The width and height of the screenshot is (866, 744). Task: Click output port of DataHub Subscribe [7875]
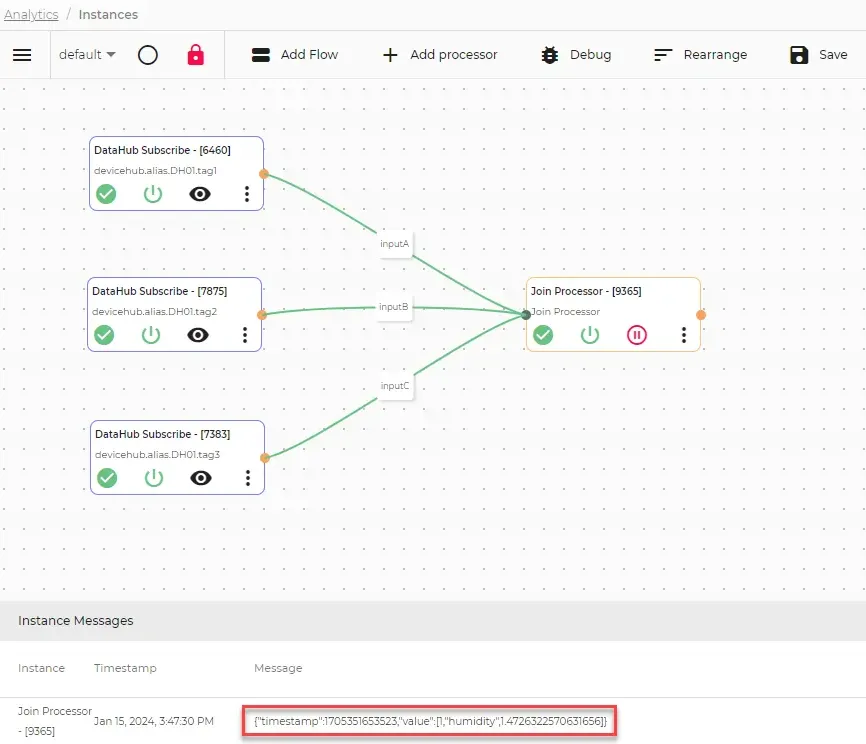[262, 315]
